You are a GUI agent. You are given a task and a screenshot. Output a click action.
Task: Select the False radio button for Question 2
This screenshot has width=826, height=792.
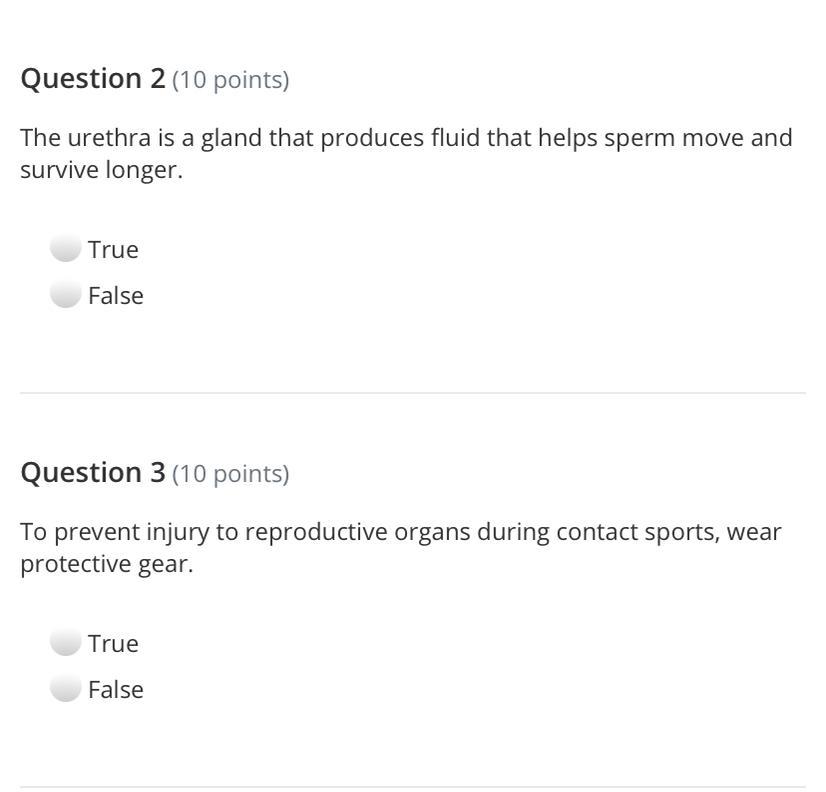coord(65,295)
